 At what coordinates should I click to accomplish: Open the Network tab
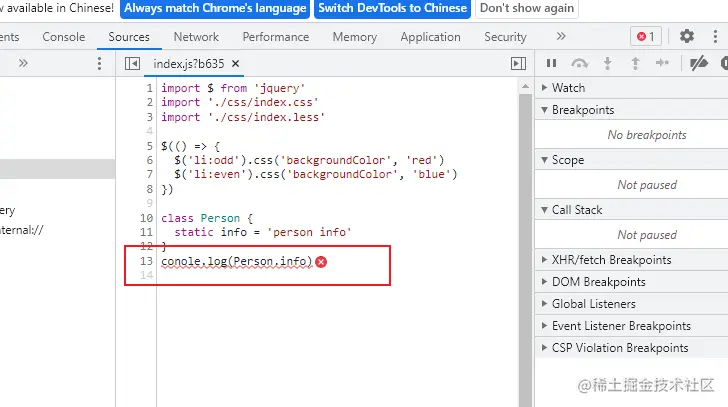click(x=196, y=37)
